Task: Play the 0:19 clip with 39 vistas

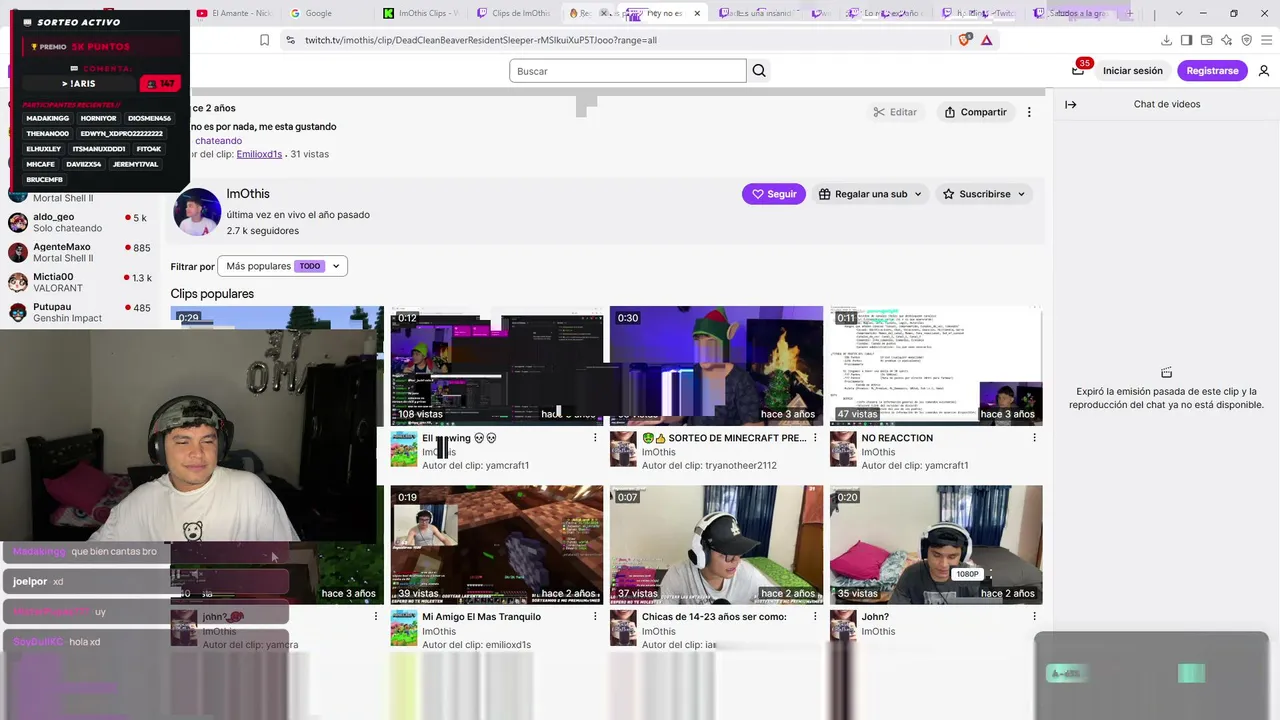Action: (497, 545)
